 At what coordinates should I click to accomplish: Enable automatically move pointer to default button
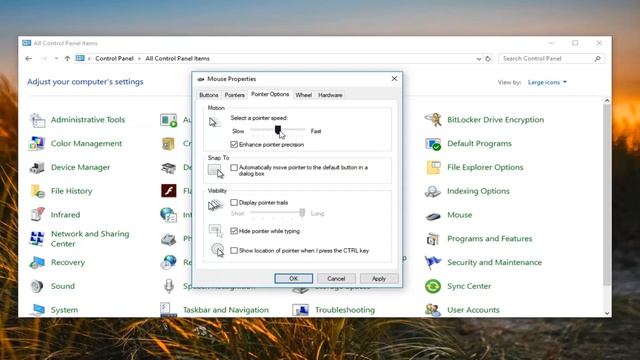234,167
